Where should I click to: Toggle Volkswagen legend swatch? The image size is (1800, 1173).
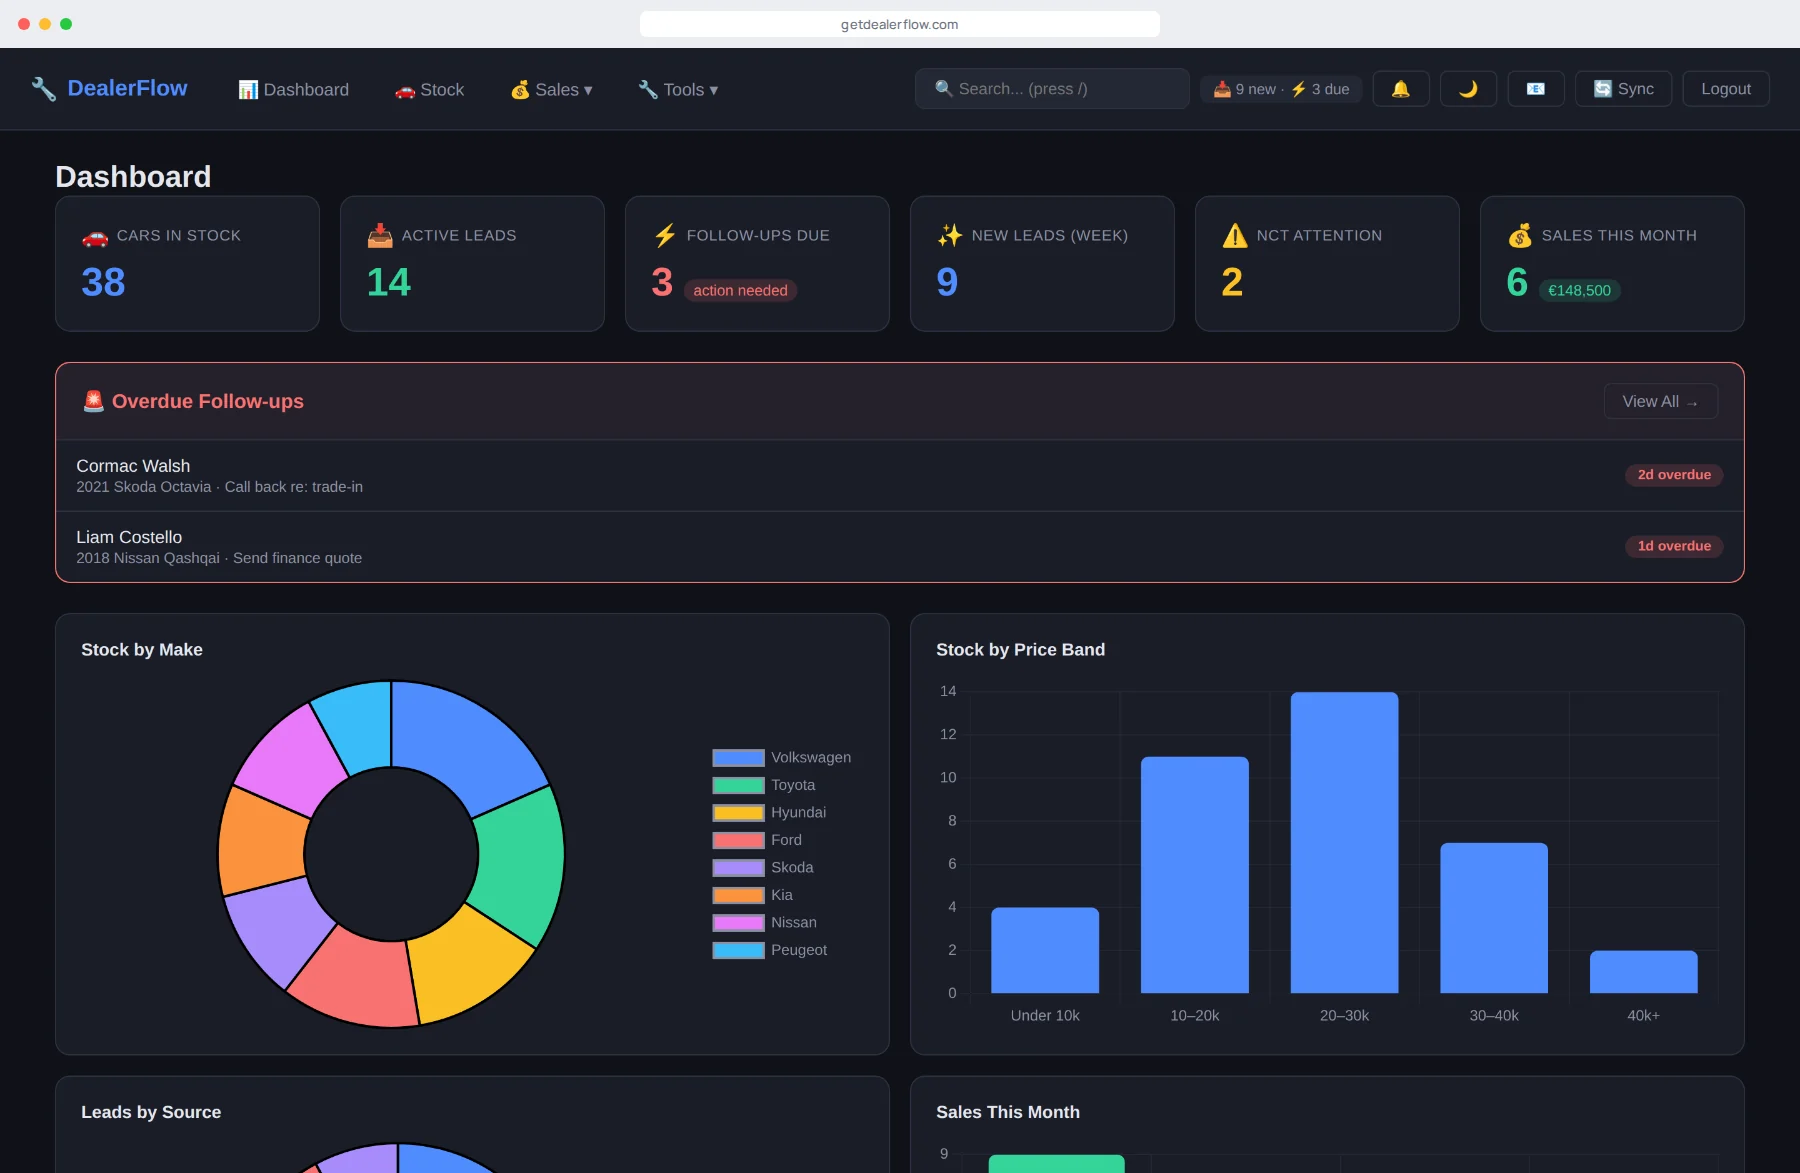[x=738, y=758]
